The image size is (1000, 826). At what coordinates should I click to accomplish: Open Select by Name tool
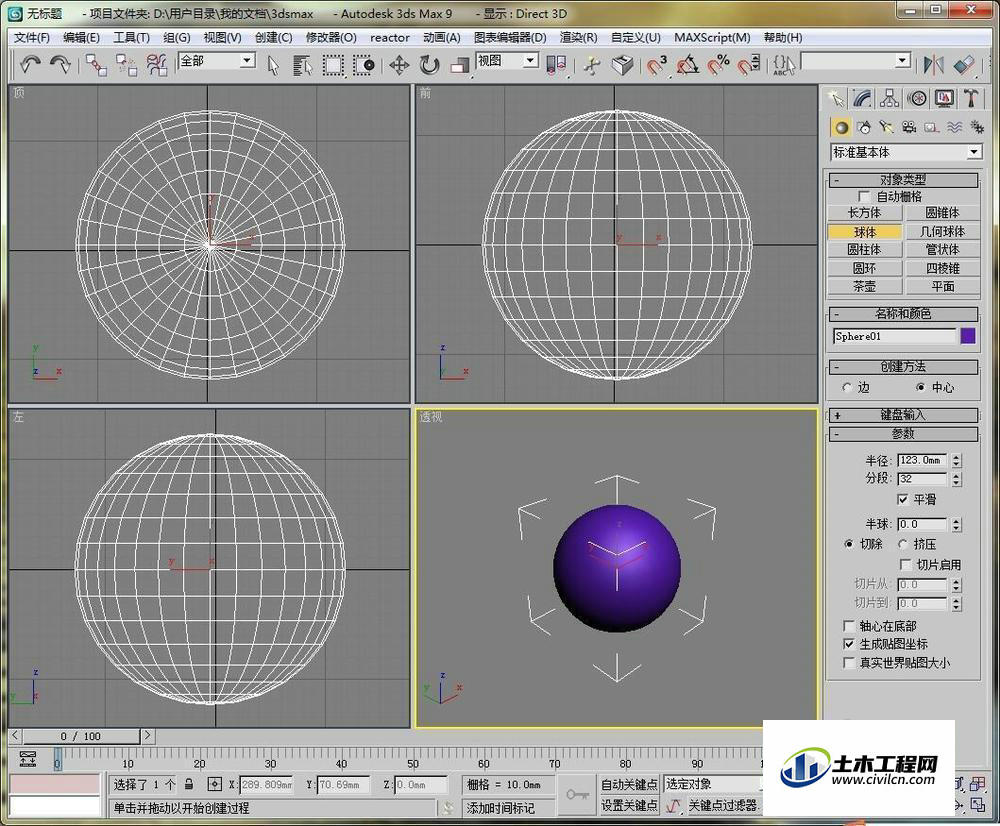click(x=303, y=65)
